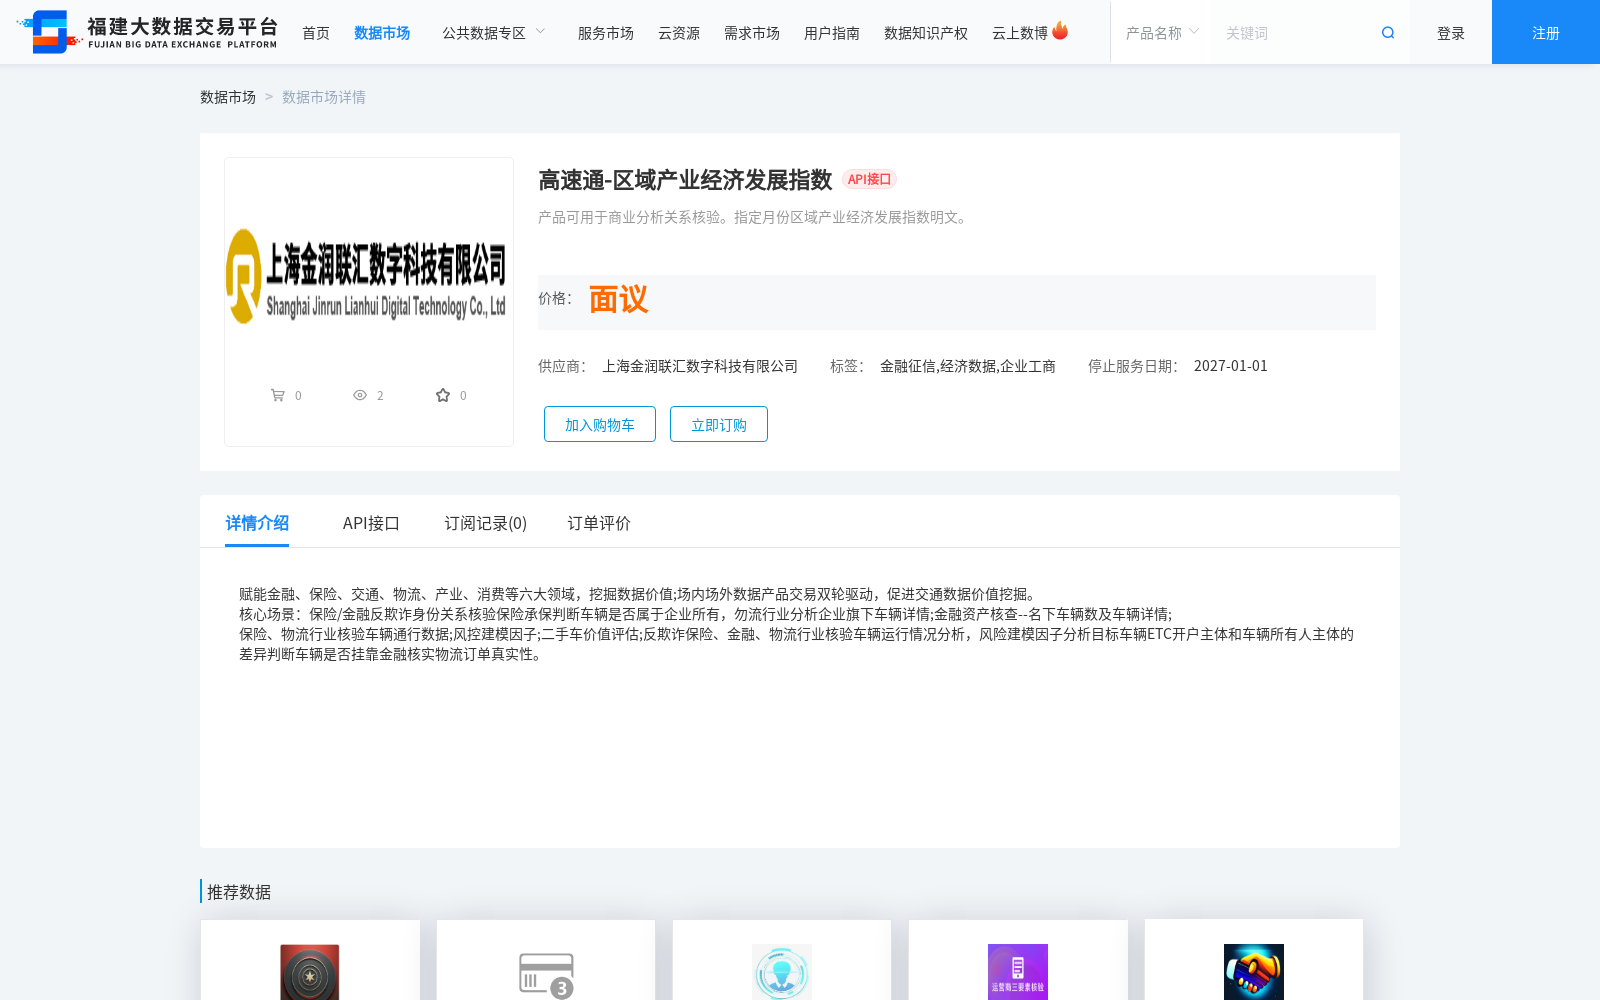This screenshot has width=1600, height=1000.
Task: Click the shopping cart count icon
Action: [278, 395]
